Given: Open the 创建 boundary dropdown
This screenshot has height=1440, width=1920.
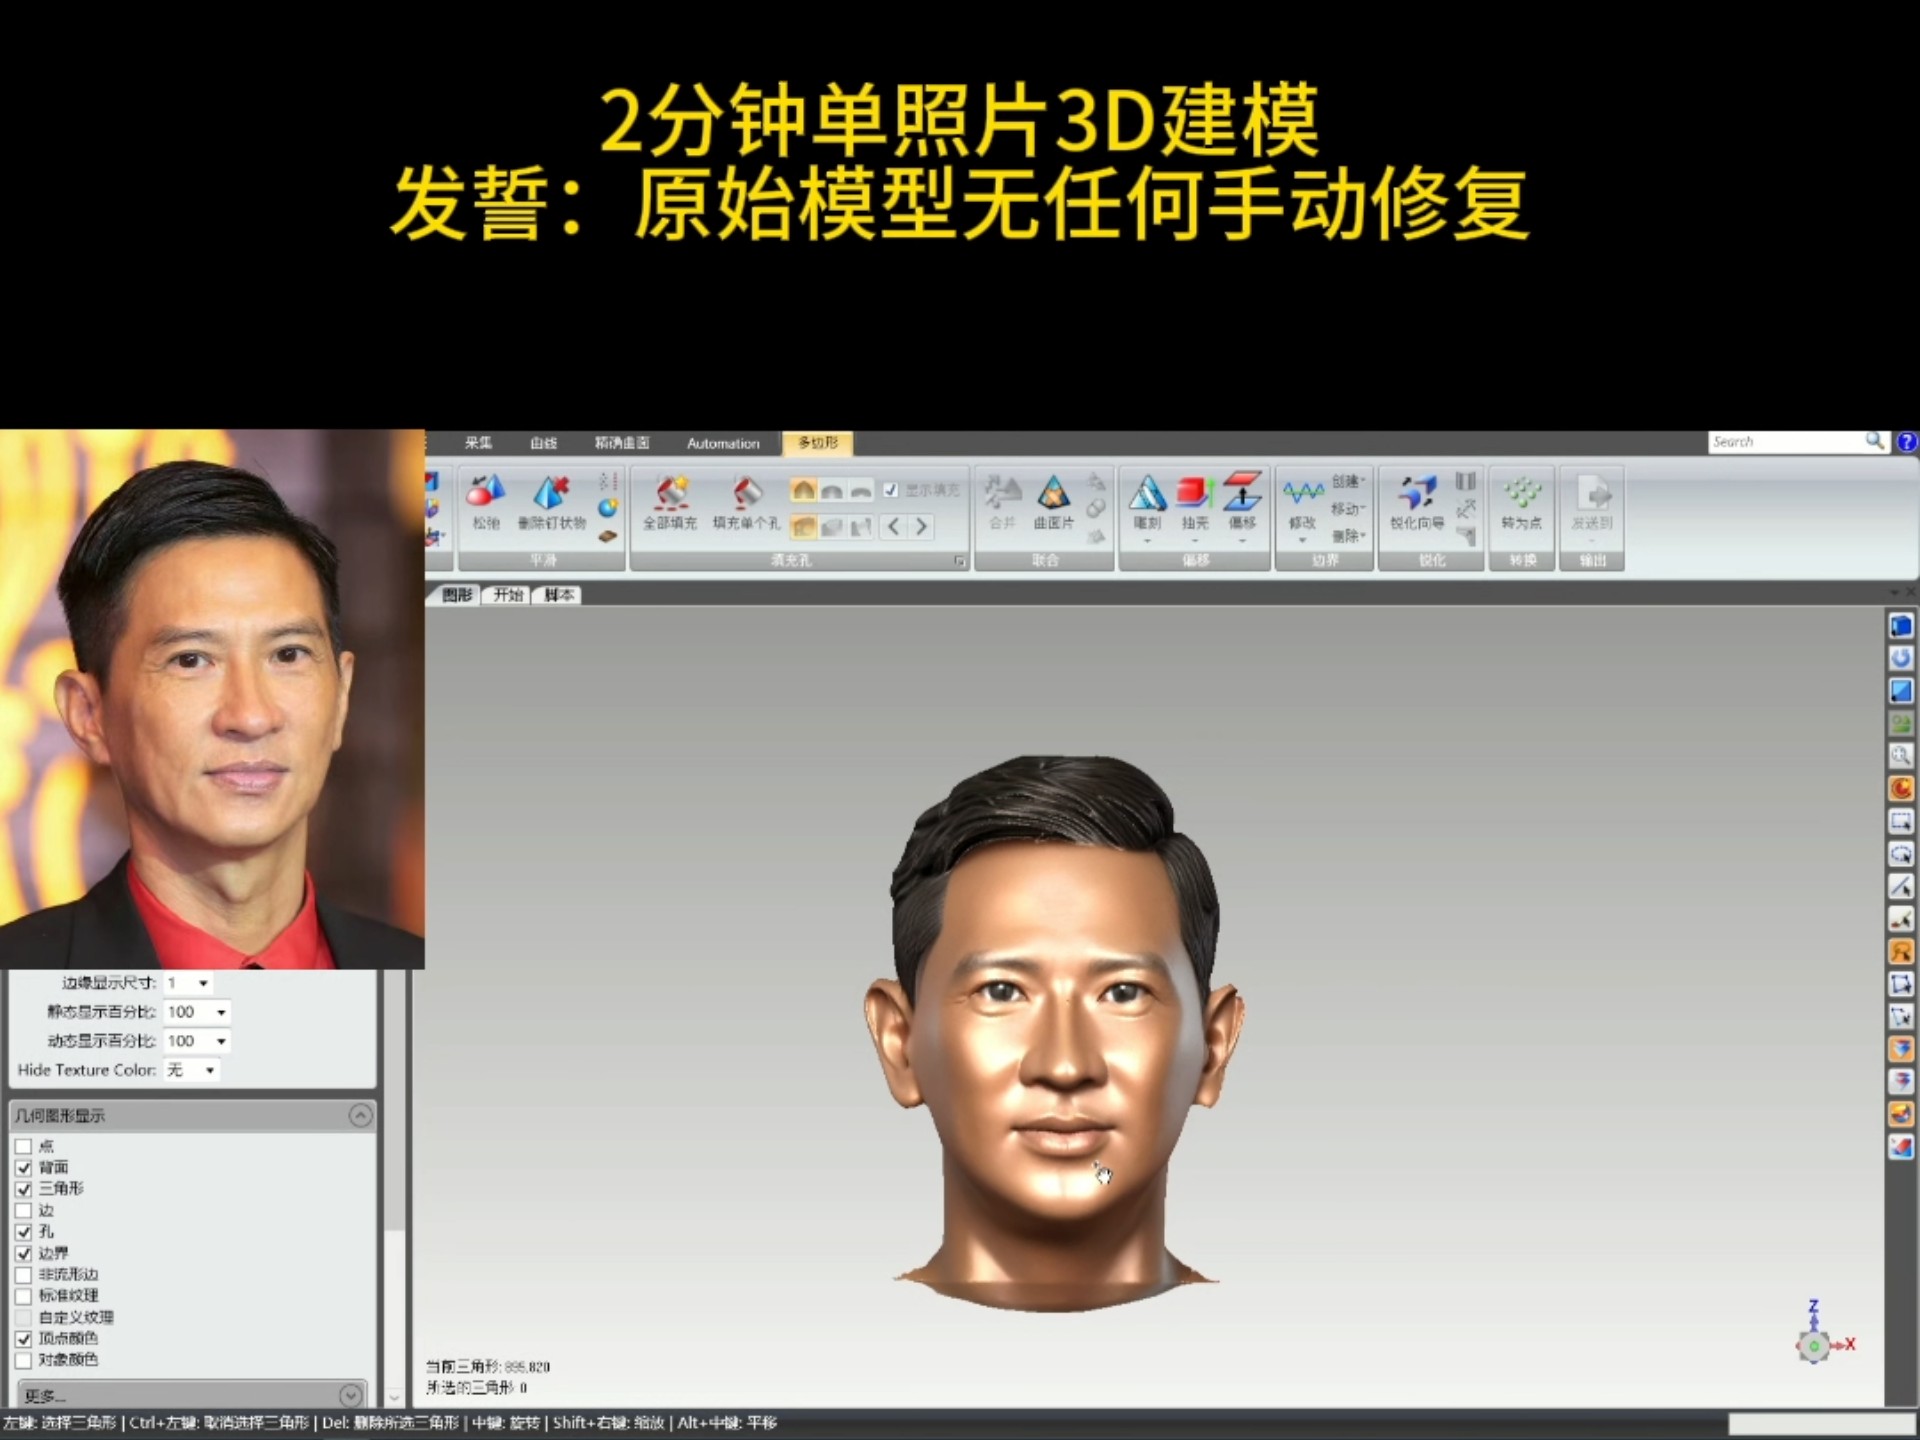Looking at the screenshot, I should pos(1348,481).
